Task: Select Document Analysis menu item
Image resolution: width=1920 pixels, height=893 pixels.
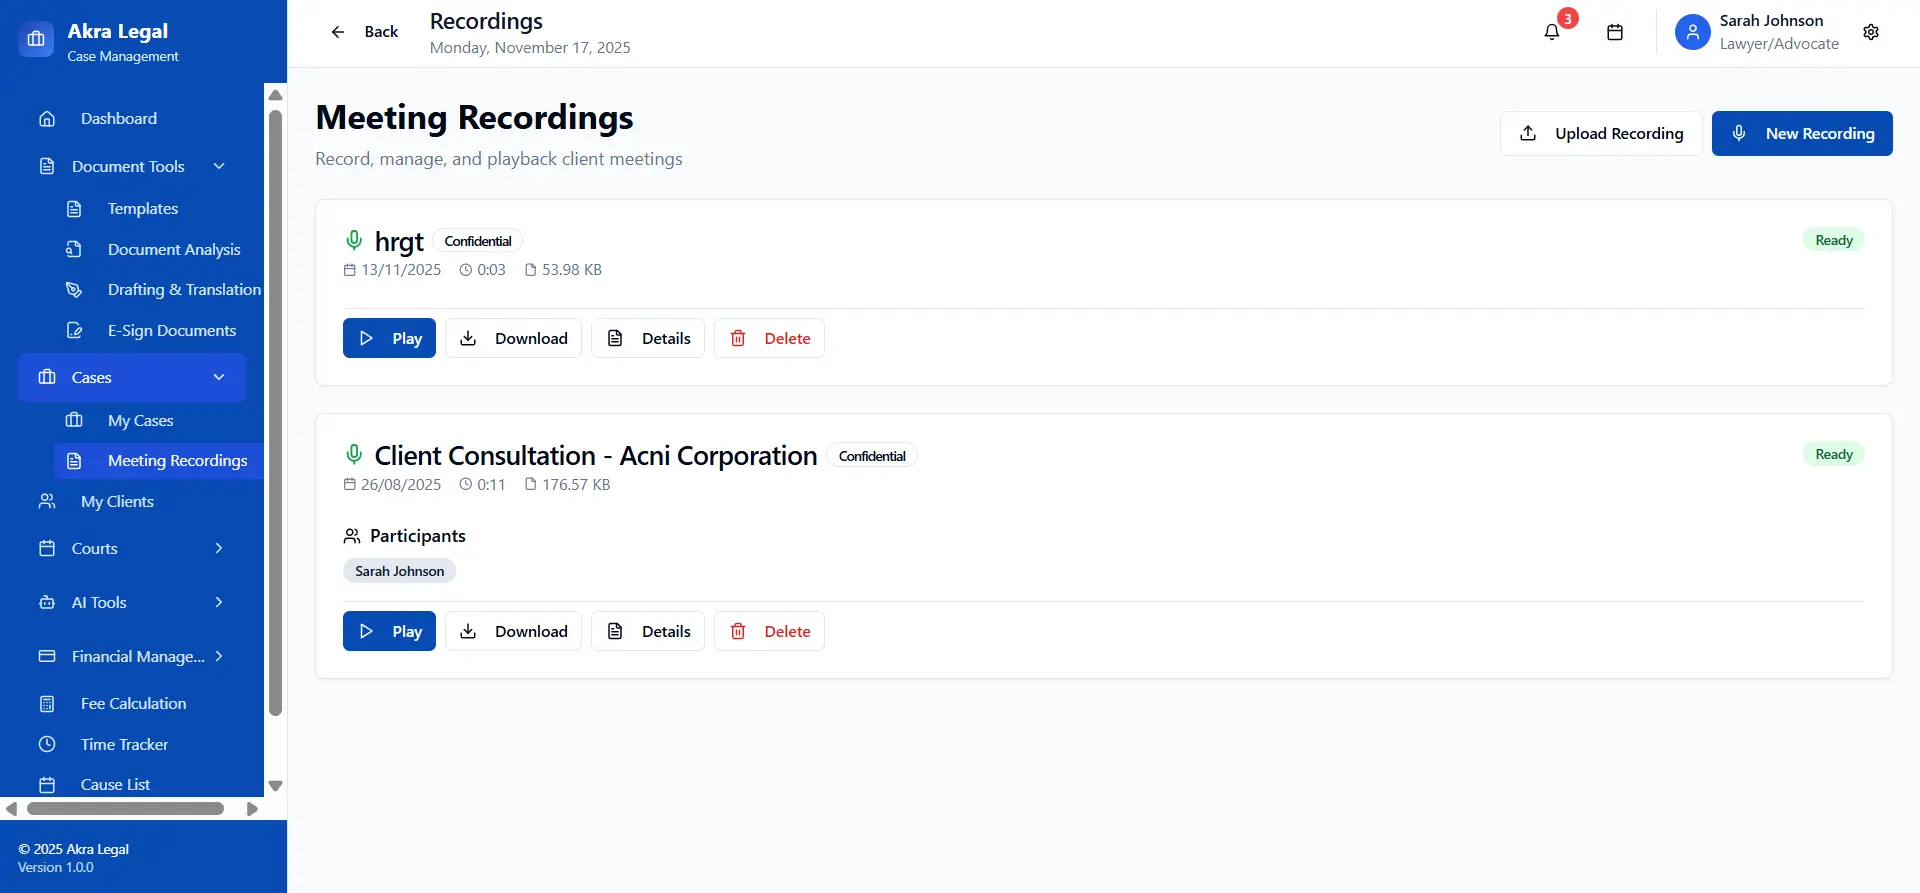Action: pos(174,250)
